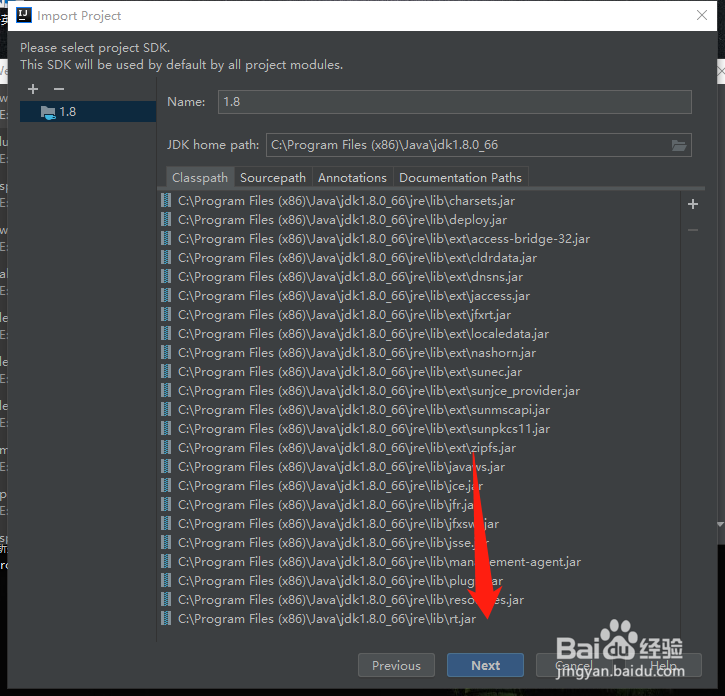Screen dimensions: 725x696
Task: Click the jar icon beside nashorn.jar
Action: click(166, 353)
